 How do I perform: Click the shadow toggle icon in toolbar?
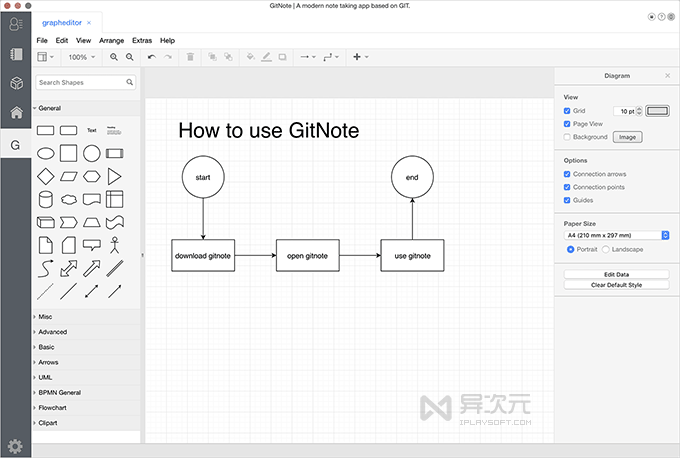[282, 57]
